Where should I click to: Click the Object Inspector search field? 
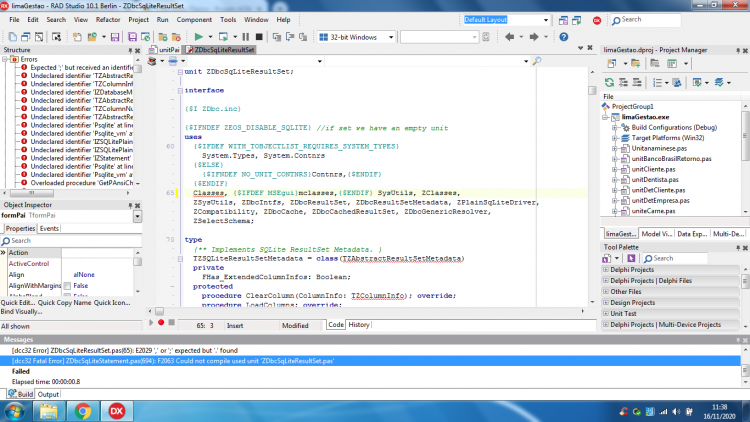click(71, 241)
